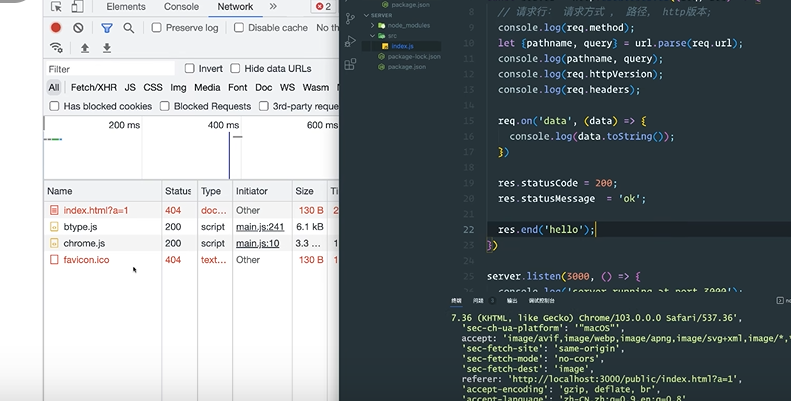Click the JS file icon beside index.js in explorer
The height and width of the screenshot is (401, 791).
(385, 46)
